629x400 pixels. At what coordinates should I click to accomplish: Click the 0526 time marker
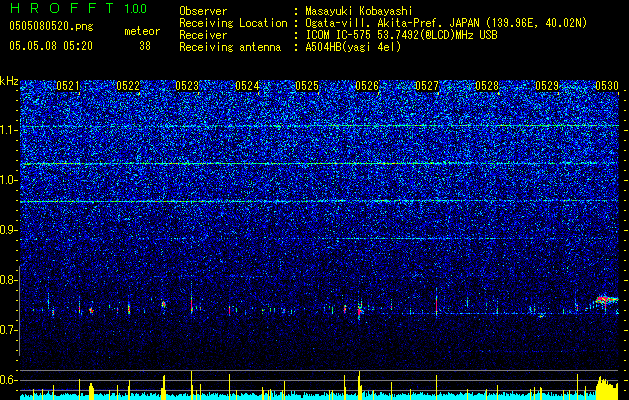[367, 86]
